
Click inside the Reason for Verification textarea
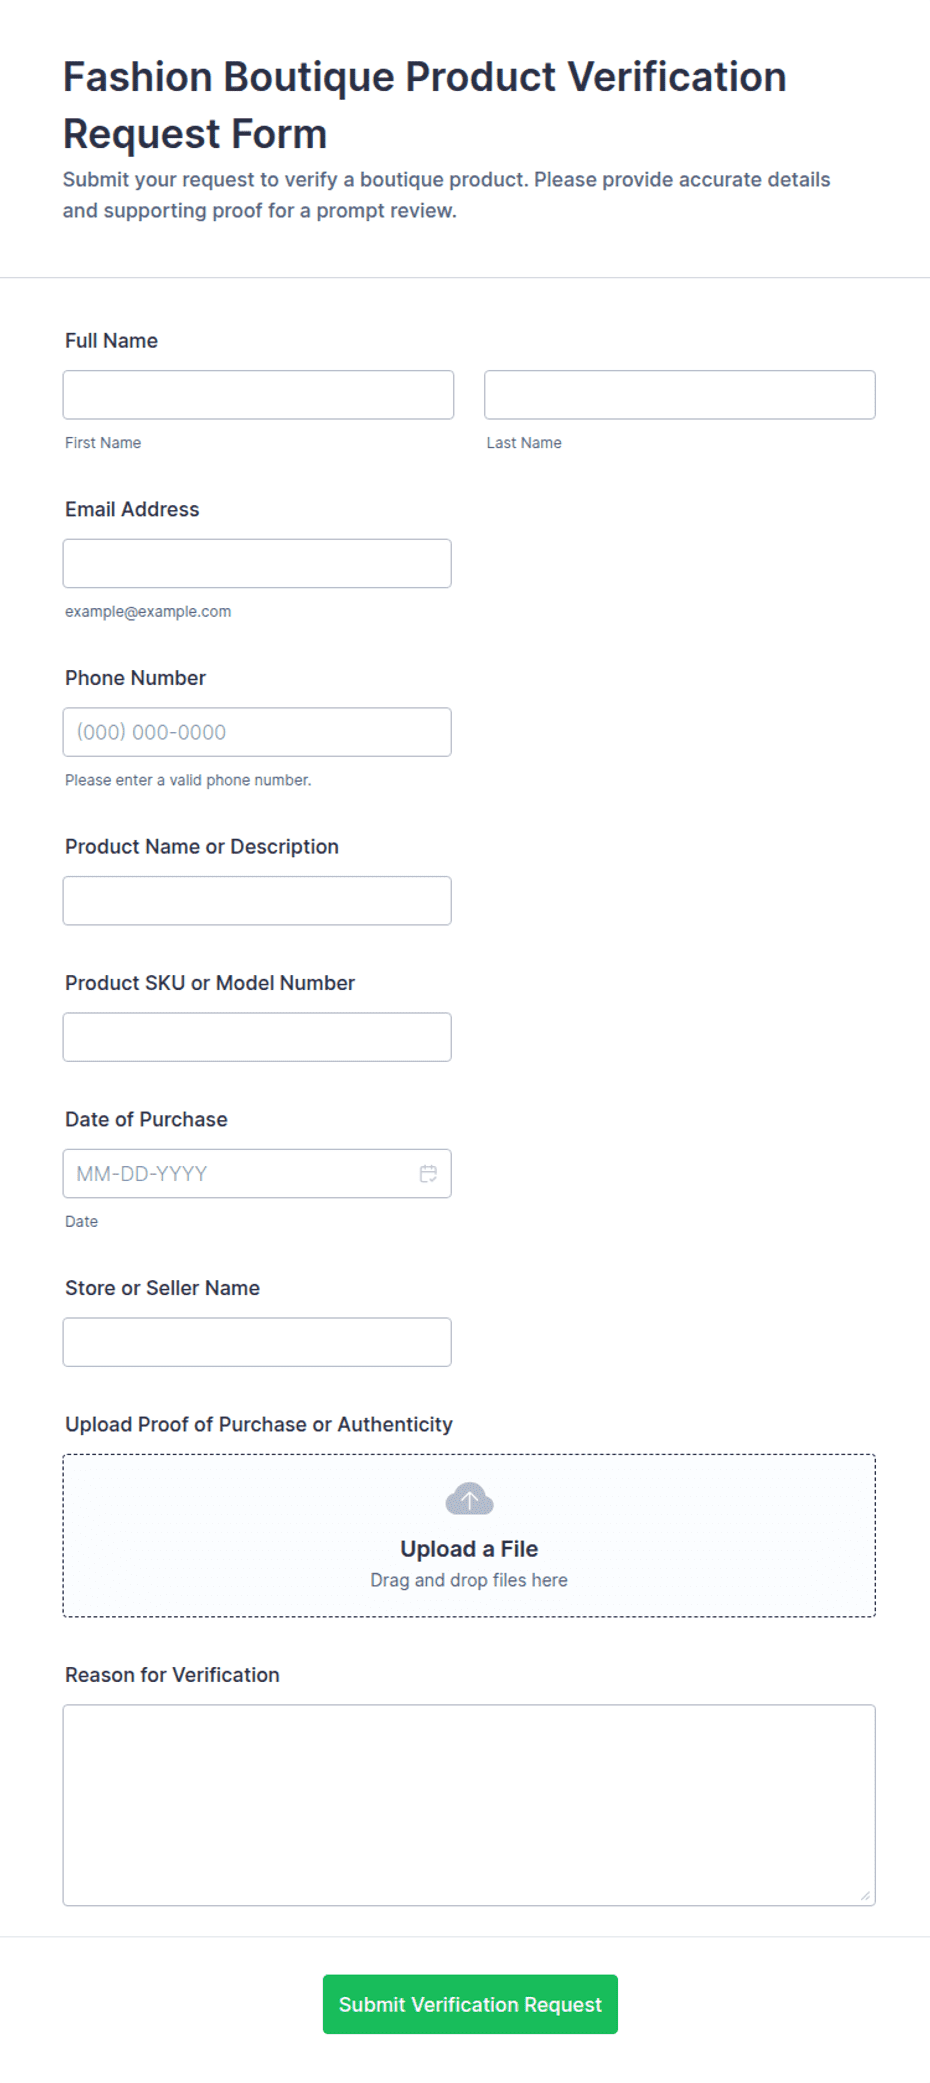469,1805
